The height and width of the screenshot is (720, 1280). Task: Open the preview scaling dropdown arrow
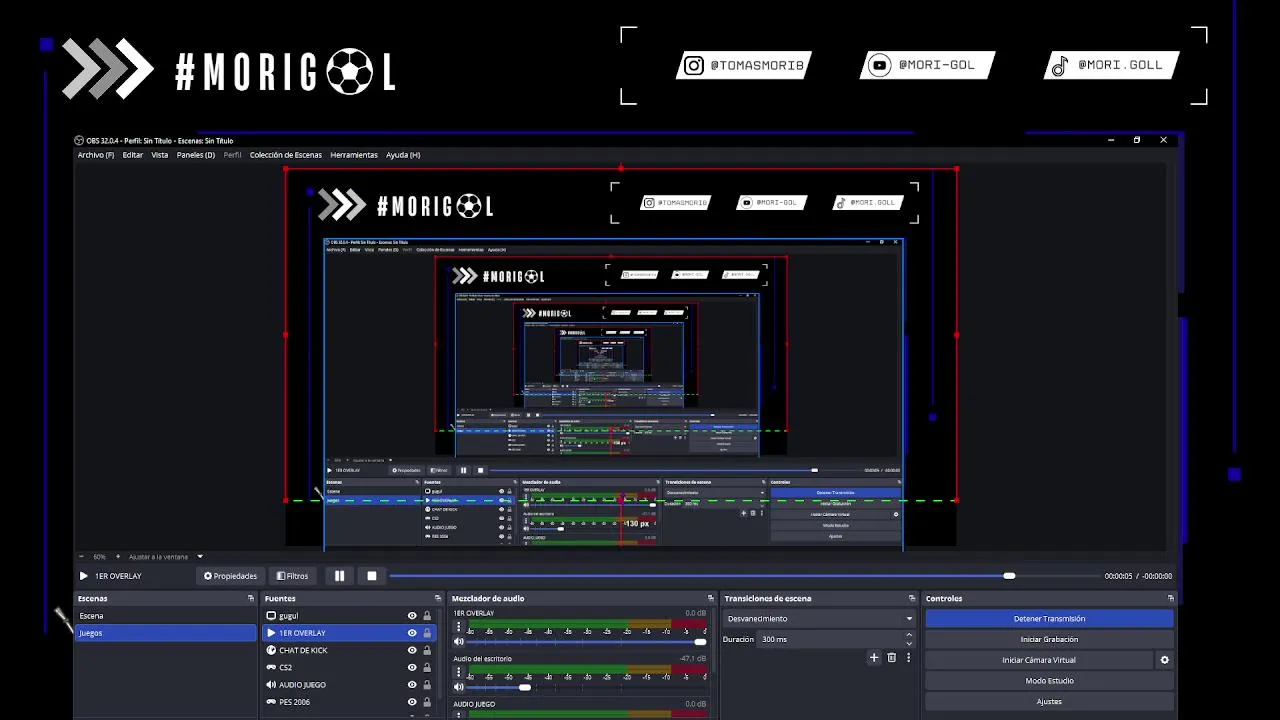(200, 557)
